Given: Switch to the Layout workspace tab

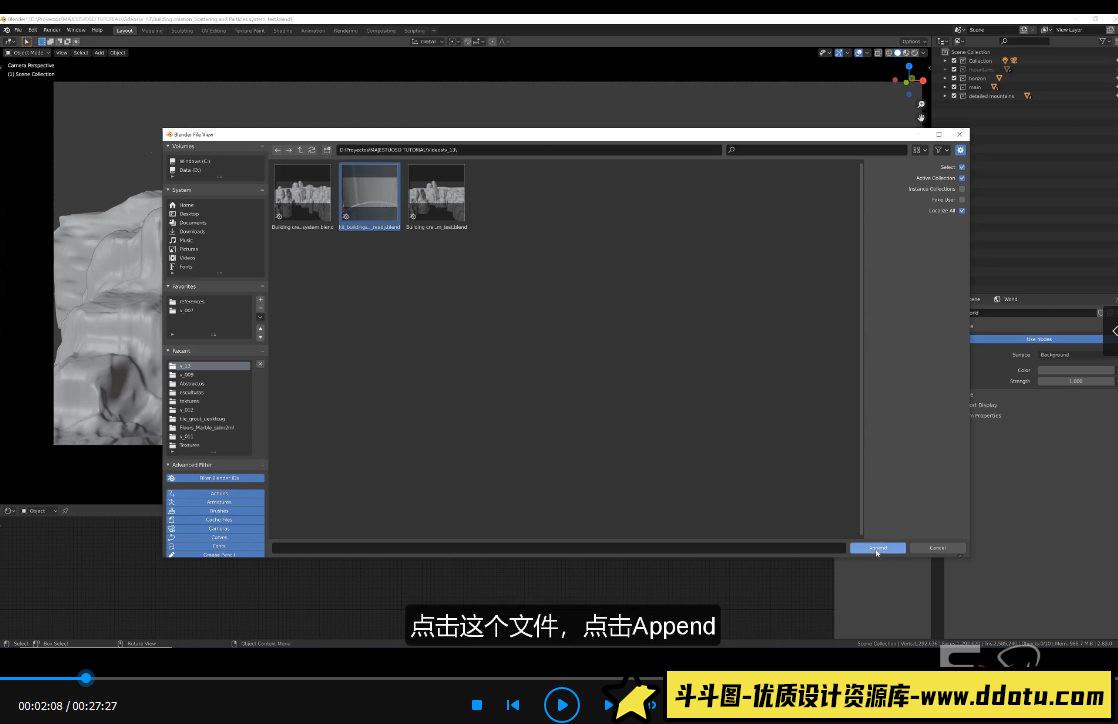Looking at the screenshot, I should point(125,31).
